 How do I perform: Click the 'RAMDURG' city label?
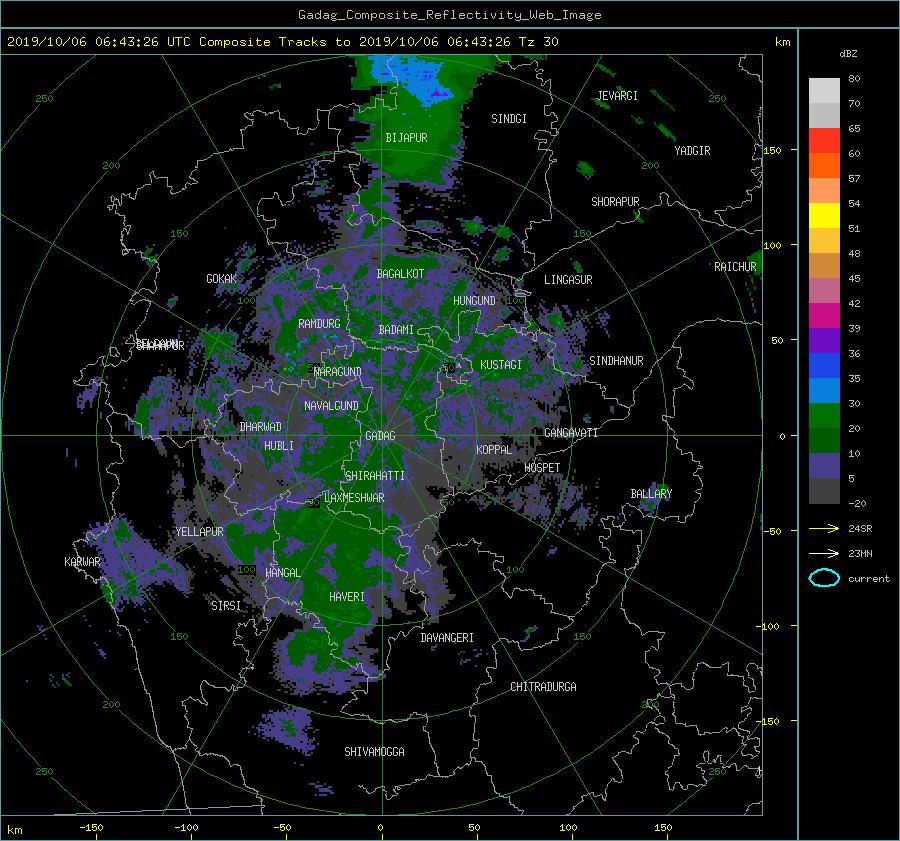tap(319, 324)
